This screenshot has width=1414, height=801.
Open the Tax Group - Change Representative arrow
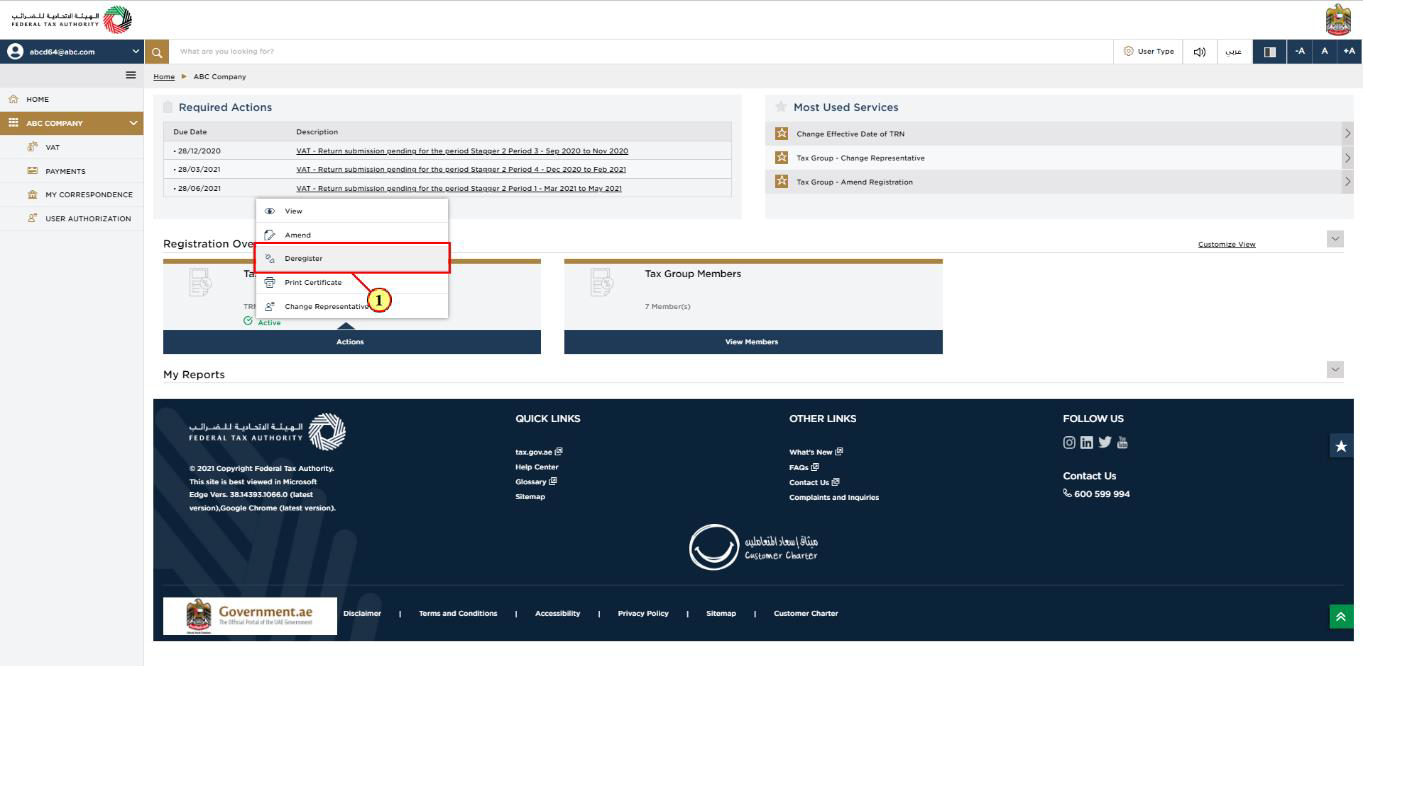click(x=1347, y=157)
